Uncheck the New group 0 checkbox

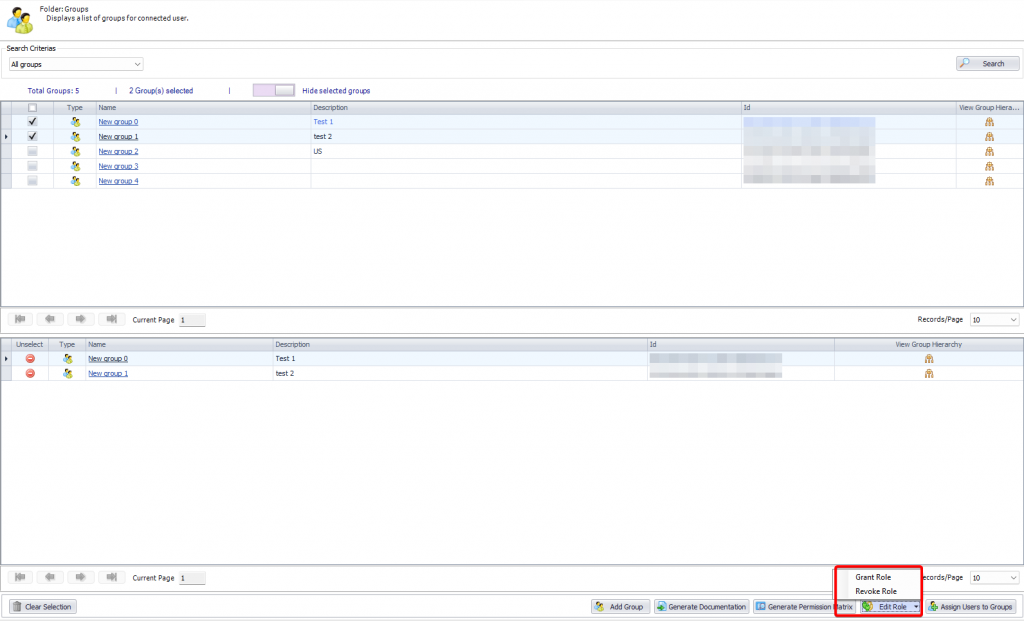pyautogui.click(x=32, y=121)
